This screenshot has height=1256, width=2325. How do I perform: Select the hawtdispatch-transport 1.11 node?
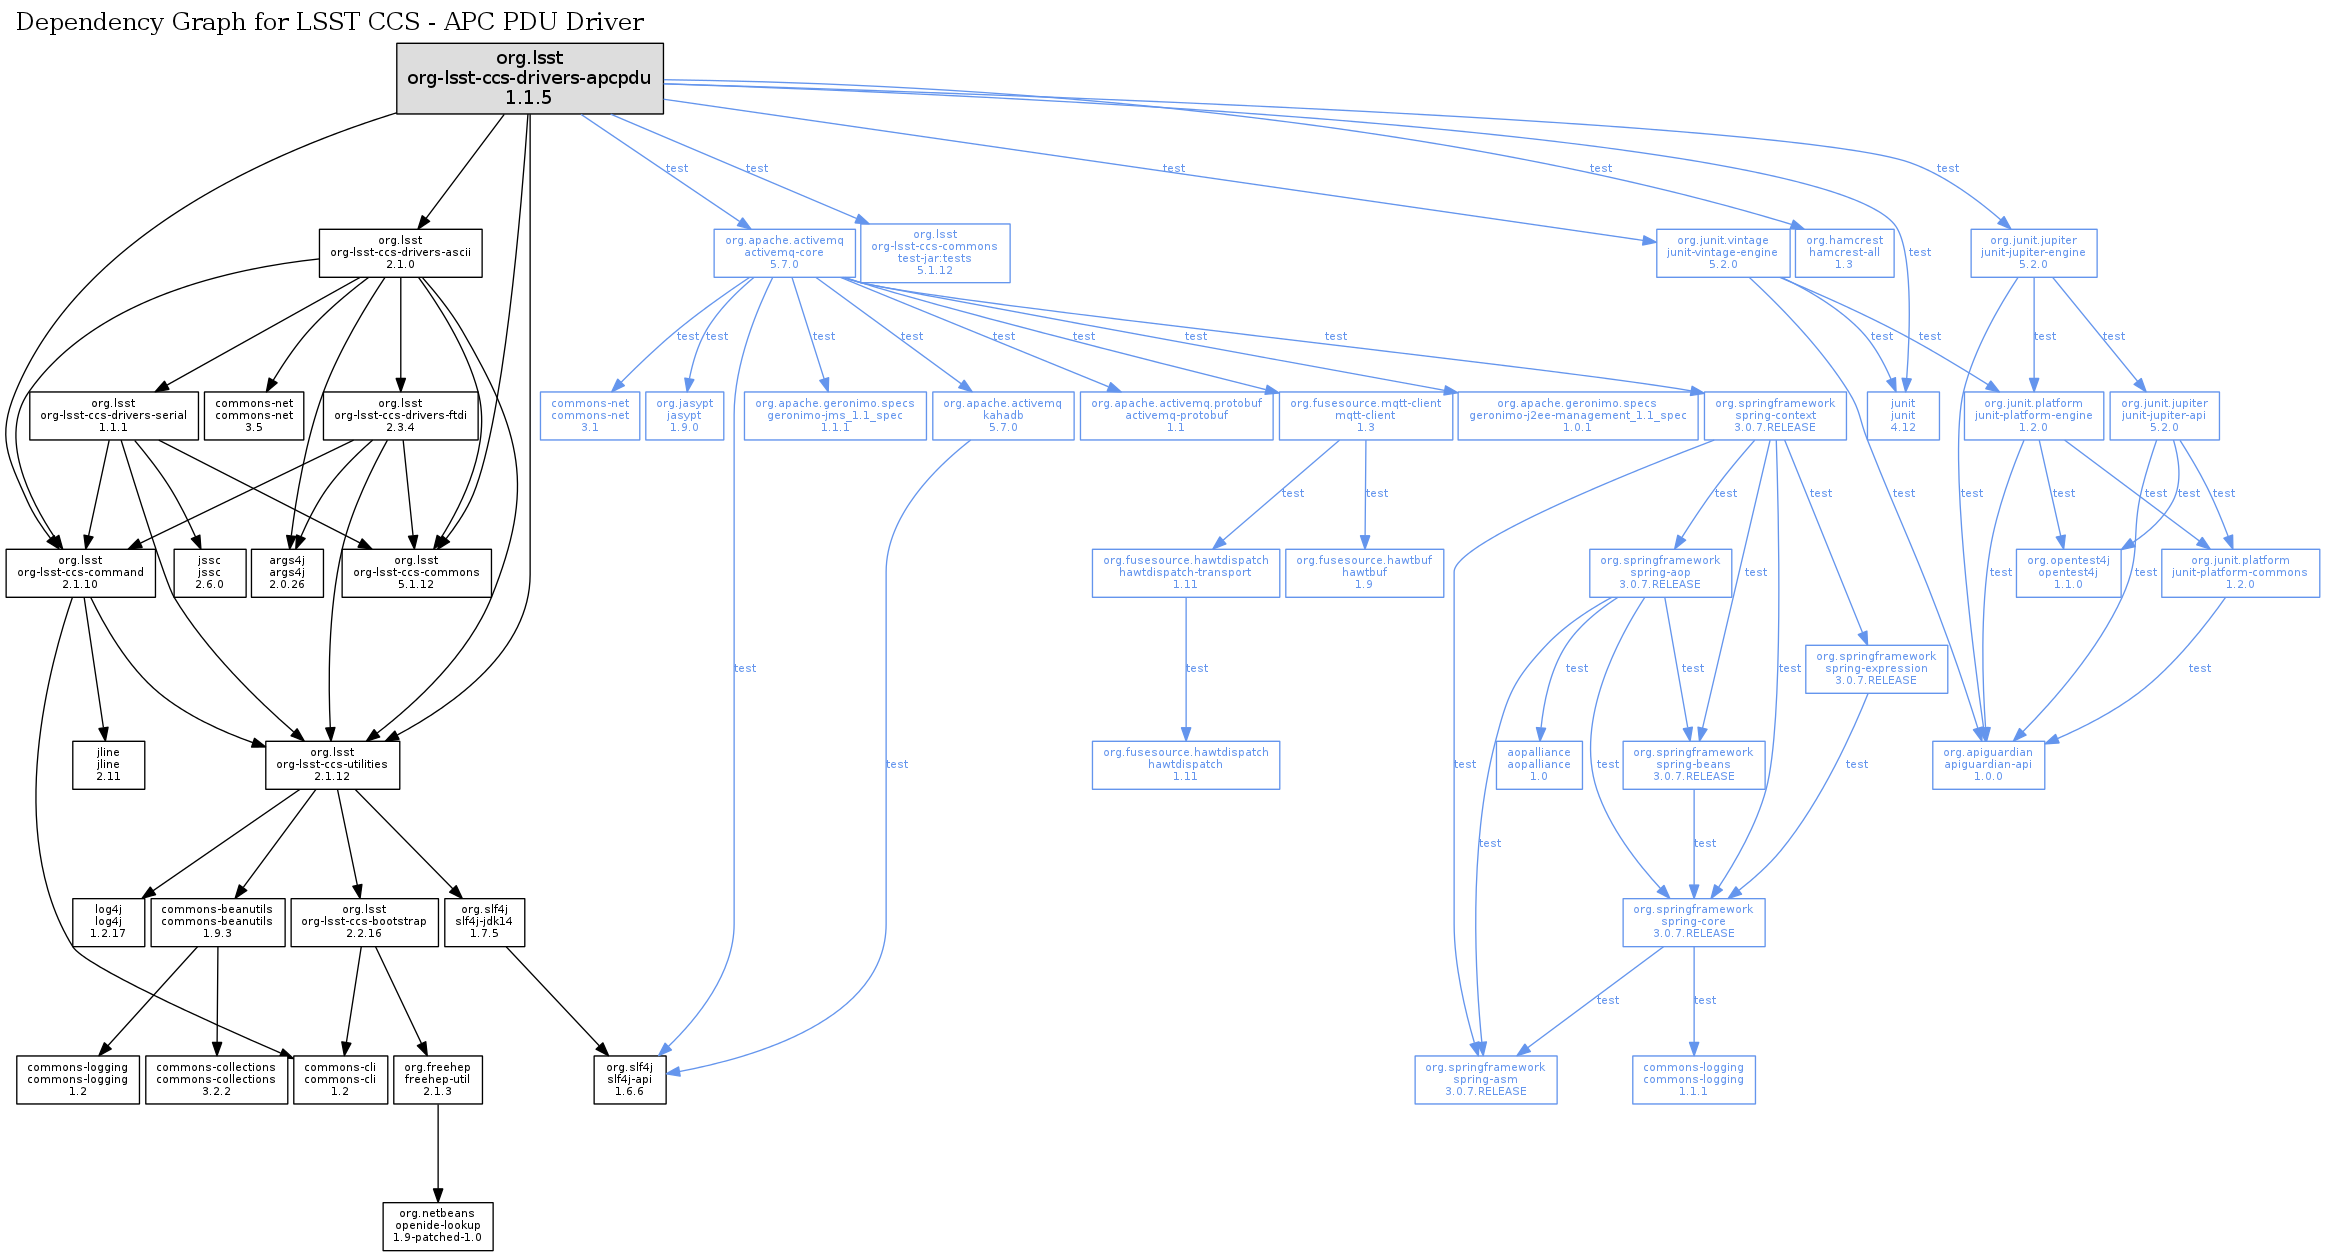tap(1185, 573)
